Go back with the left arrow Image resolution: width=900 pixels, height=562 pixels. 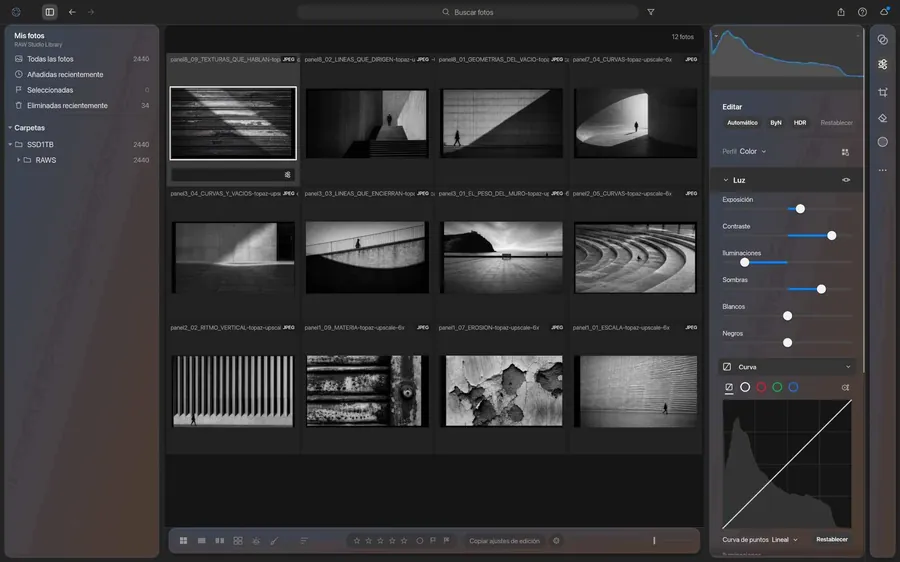click(x=72, y=12)
